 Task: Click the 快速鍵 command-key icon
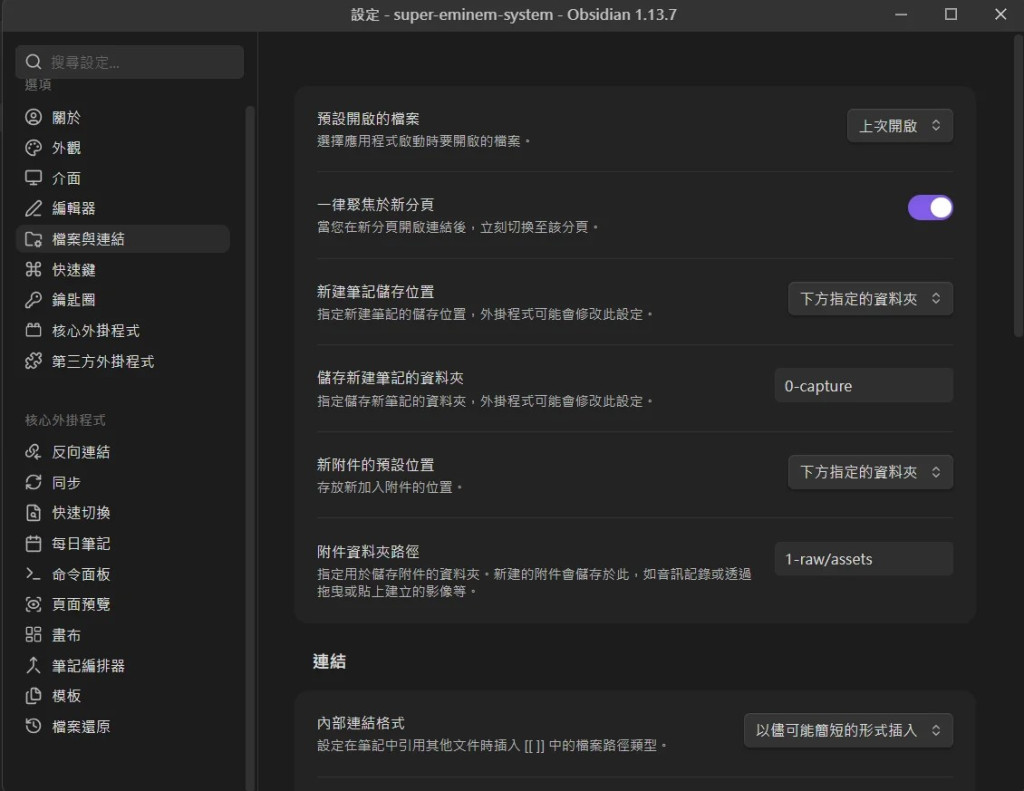(x=33, y=269)
